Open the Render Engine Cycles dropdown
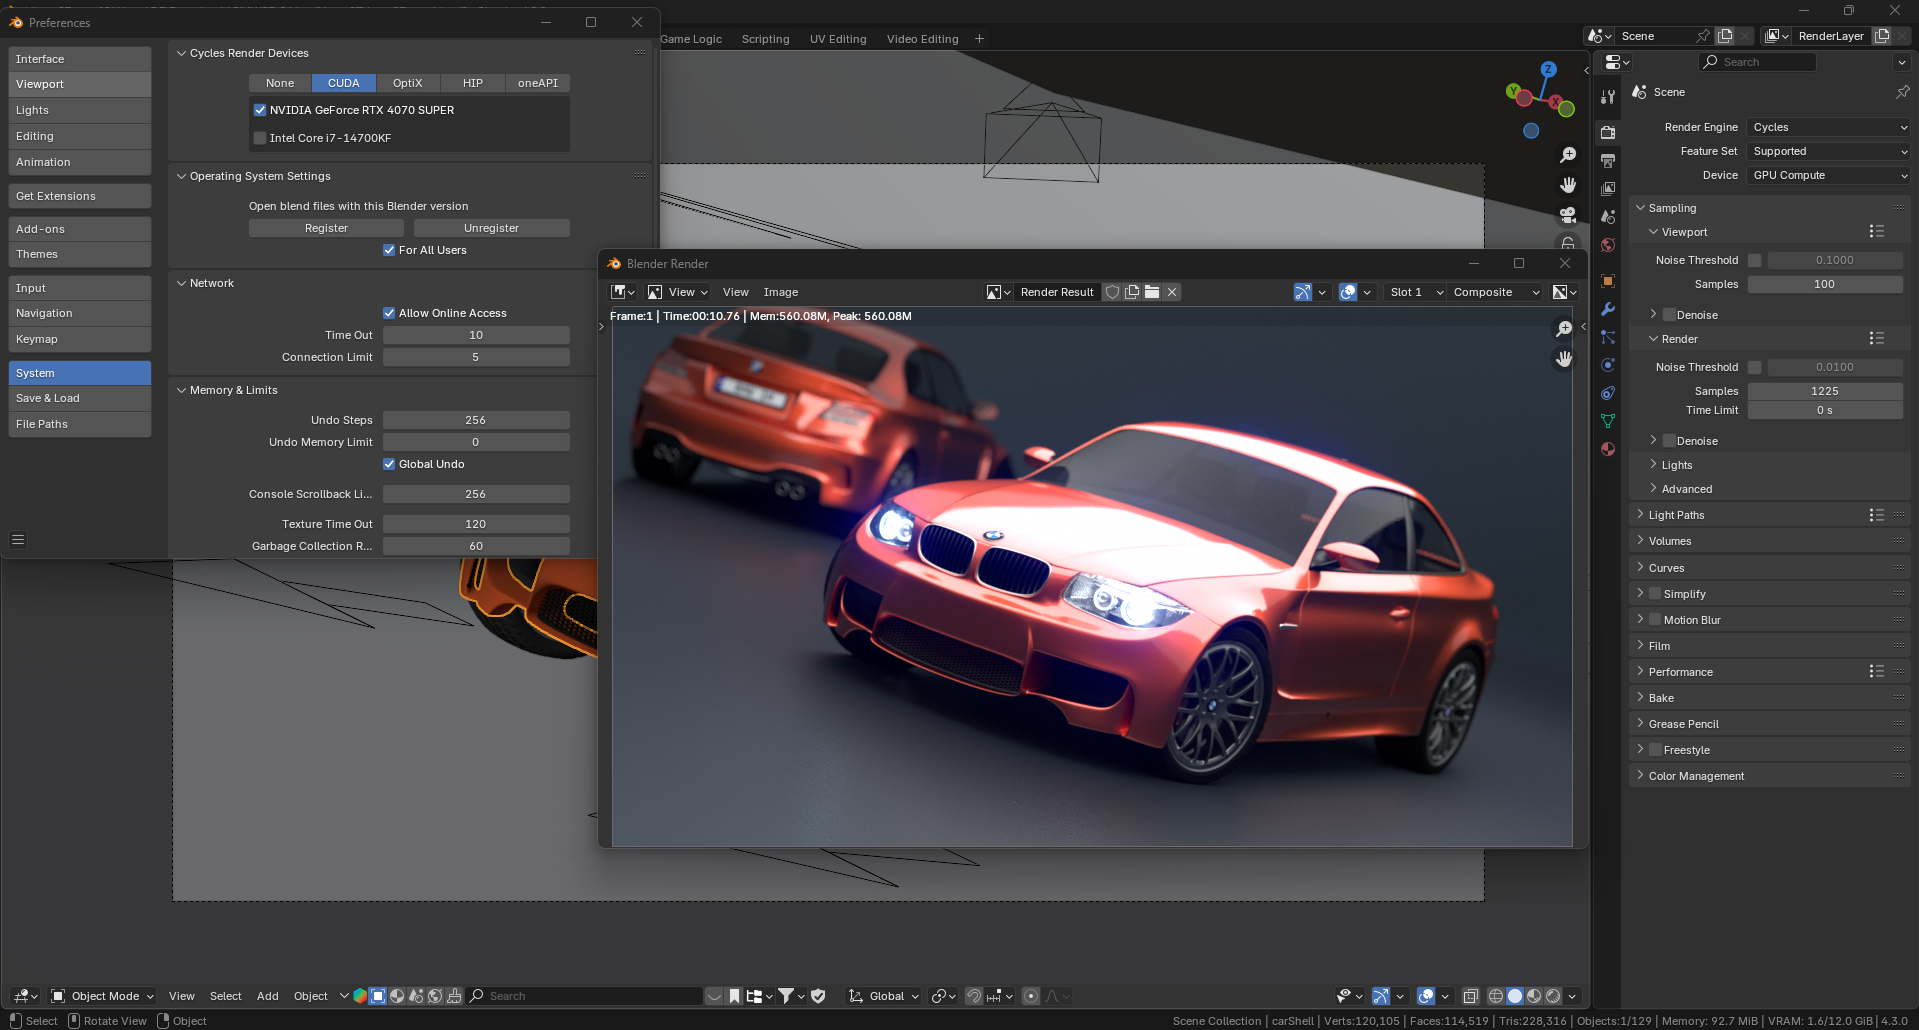 pos(1829,127)
